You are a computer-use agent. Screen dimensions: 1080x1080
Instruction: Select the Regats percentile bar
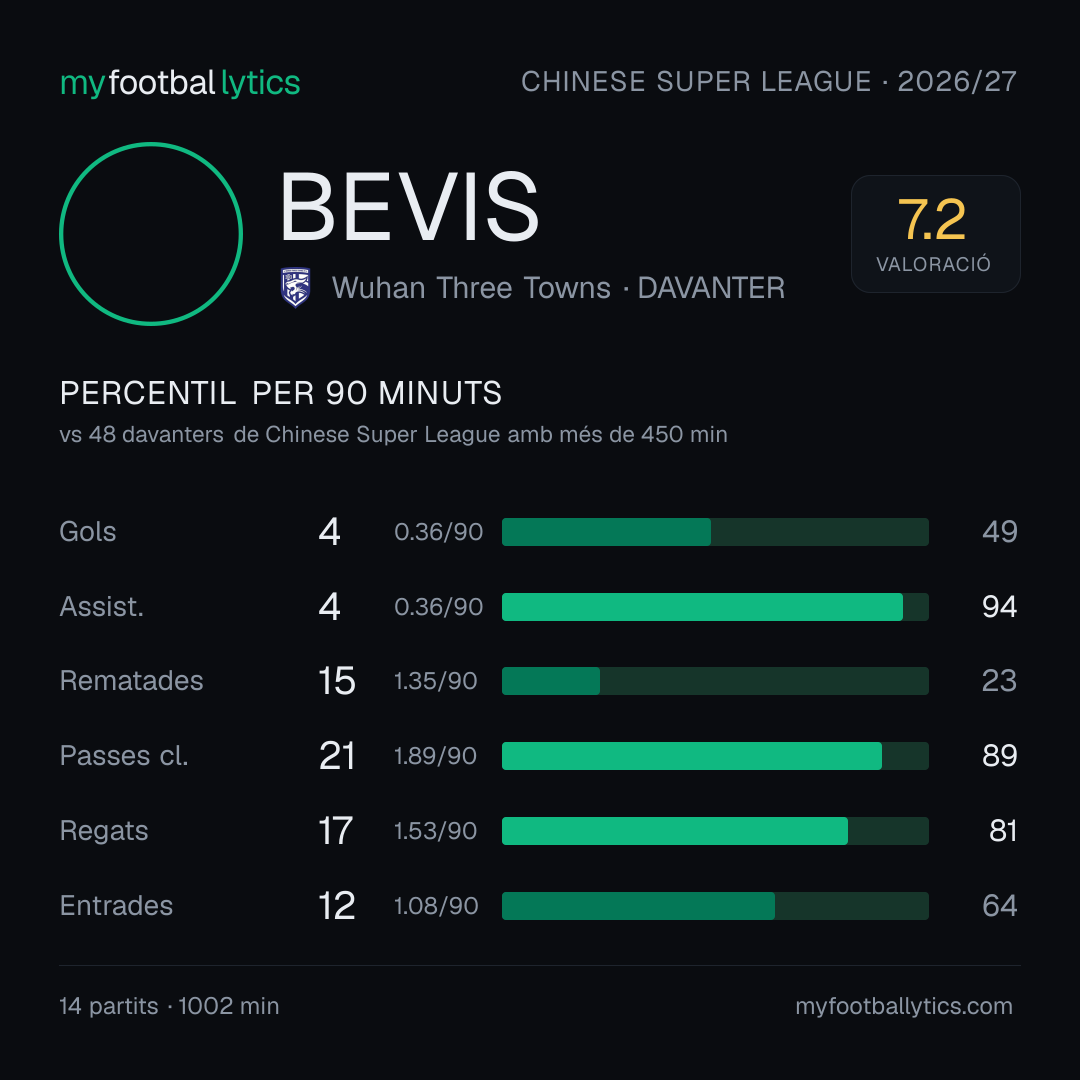[x=715, y=831]
